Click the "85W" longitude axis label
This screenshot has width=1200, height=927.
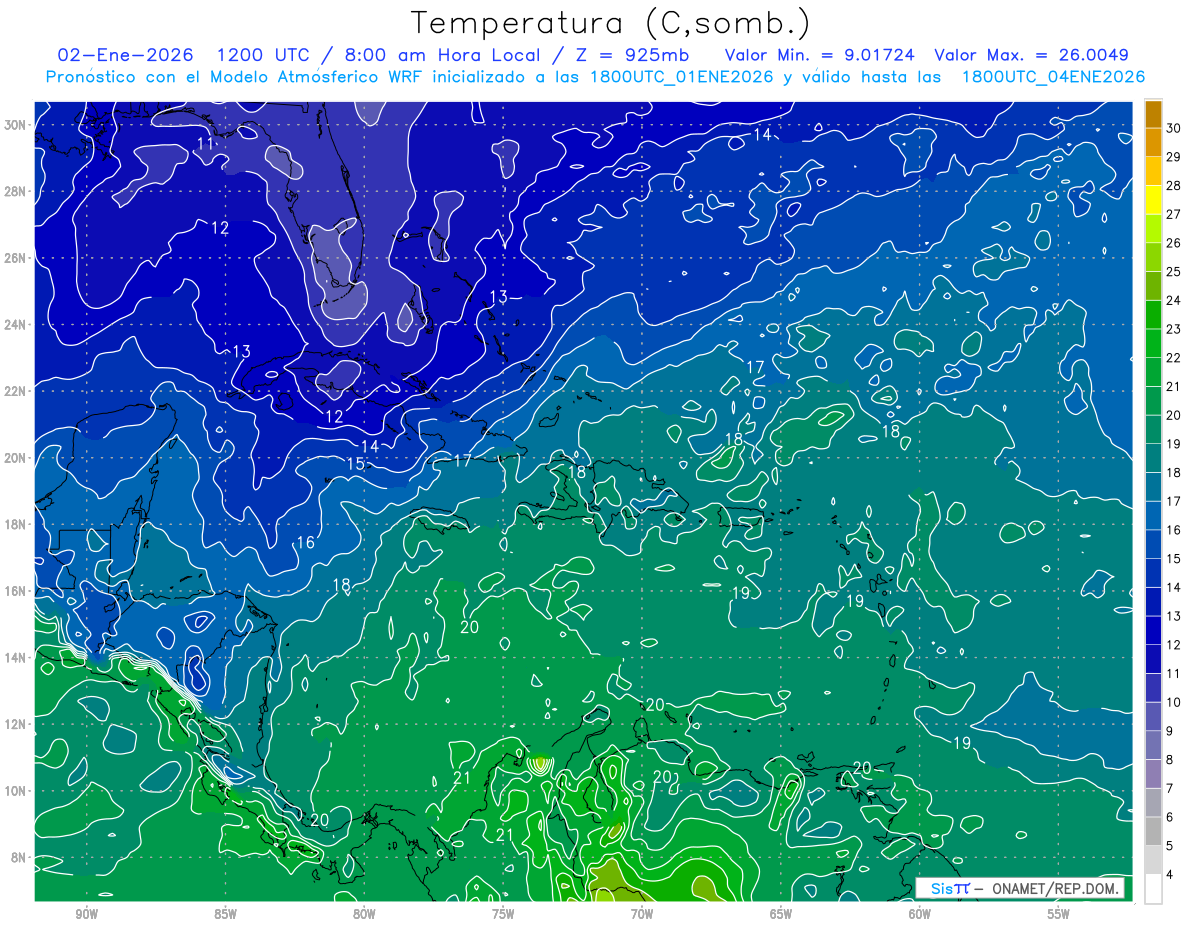225,915
